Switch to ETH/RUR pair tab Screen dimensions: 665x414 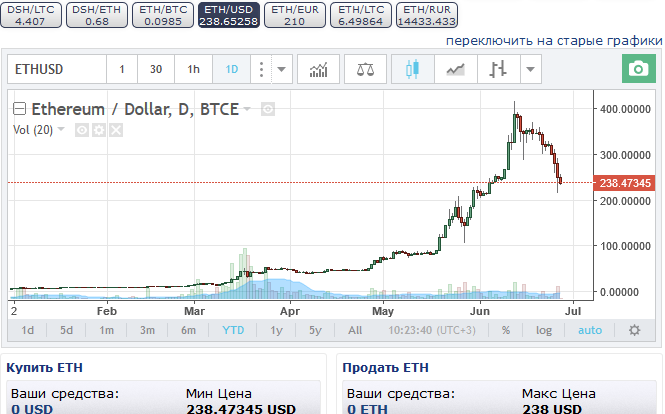pos(427,15)
